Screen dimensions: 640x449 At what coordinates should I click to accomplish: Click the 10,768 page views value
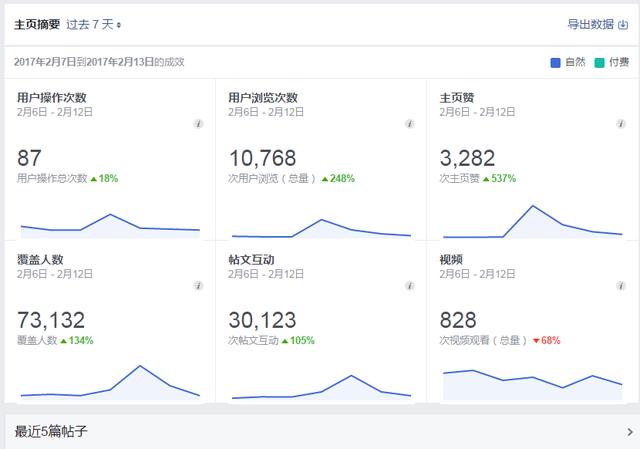[262, 158]
